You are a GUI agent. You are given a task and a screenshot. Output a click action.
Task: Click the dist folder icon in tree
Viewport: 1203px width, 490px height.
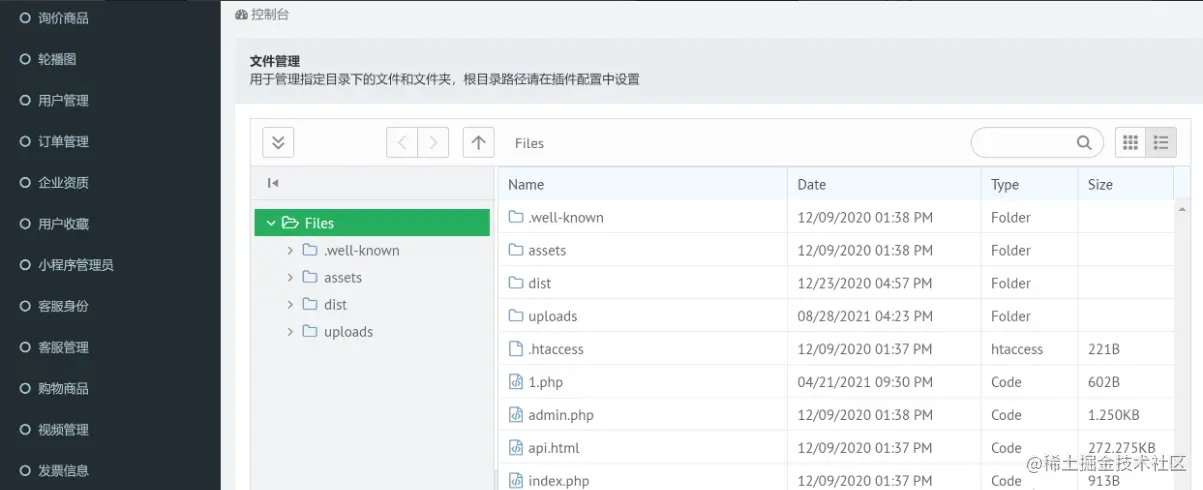(310, 304)
